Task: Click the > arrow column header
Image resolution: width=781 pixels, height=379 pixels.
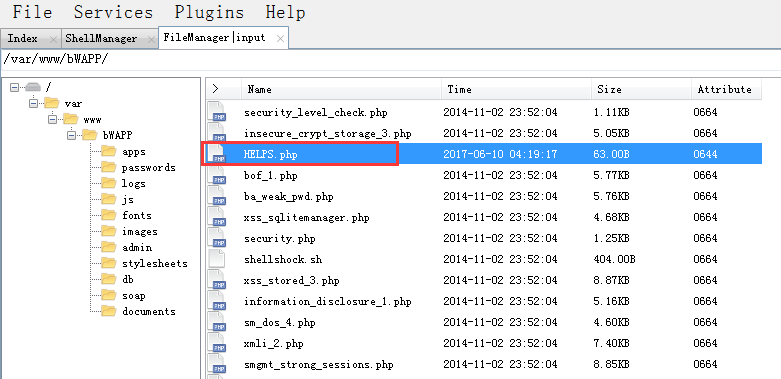Action: coord(224,89)
